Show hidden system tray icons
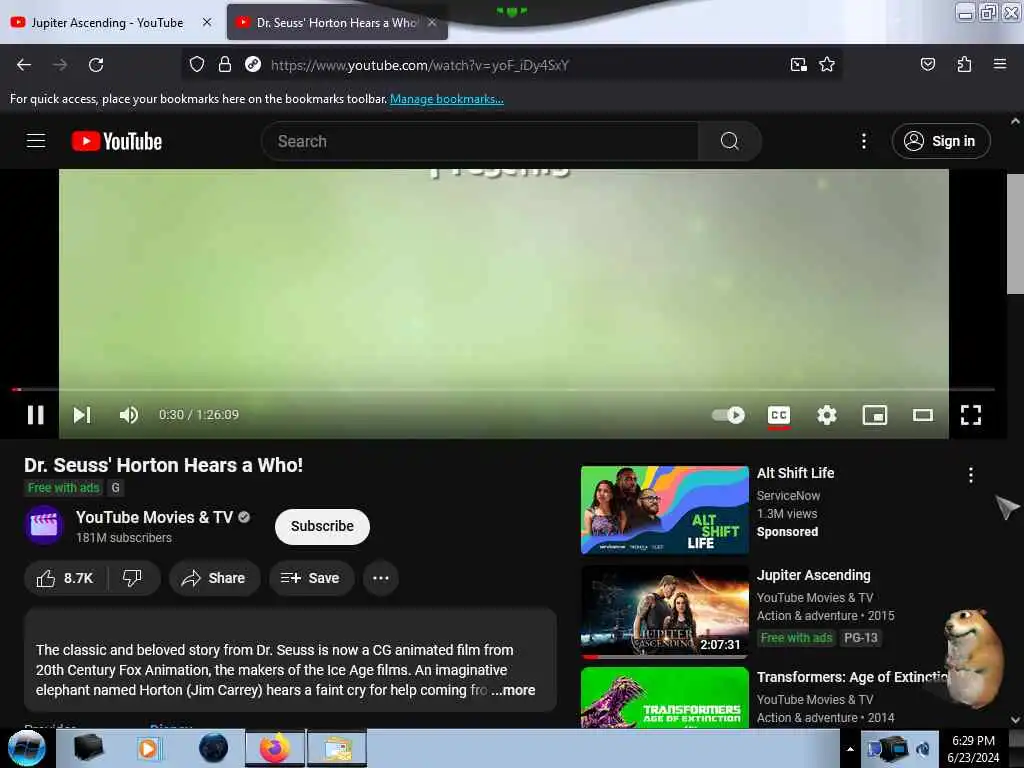The height and width of the screenshot is (768, 1024). 850,749
